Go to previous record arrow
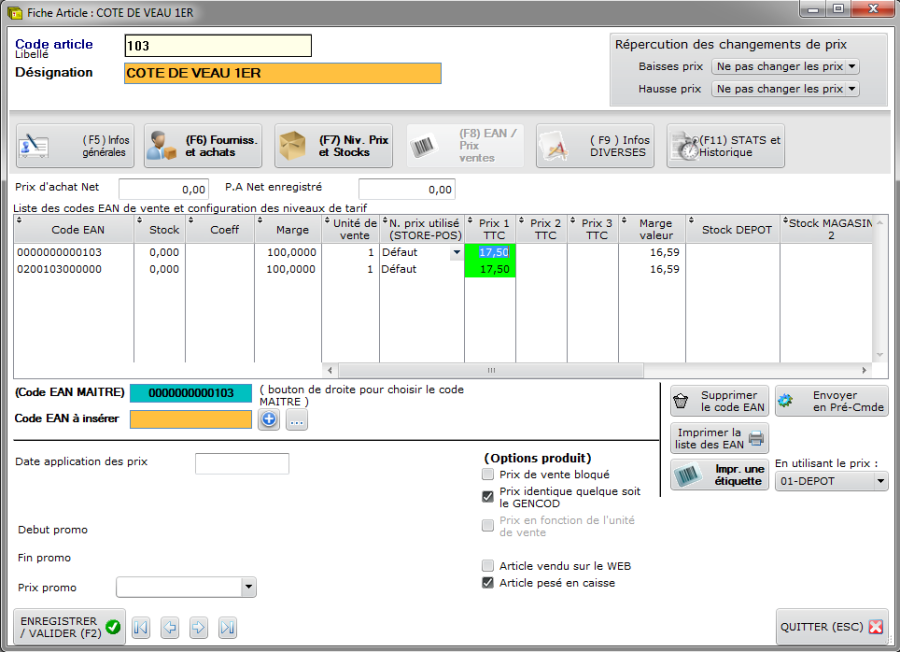This screenshot has height=652, width=900. 170,628
